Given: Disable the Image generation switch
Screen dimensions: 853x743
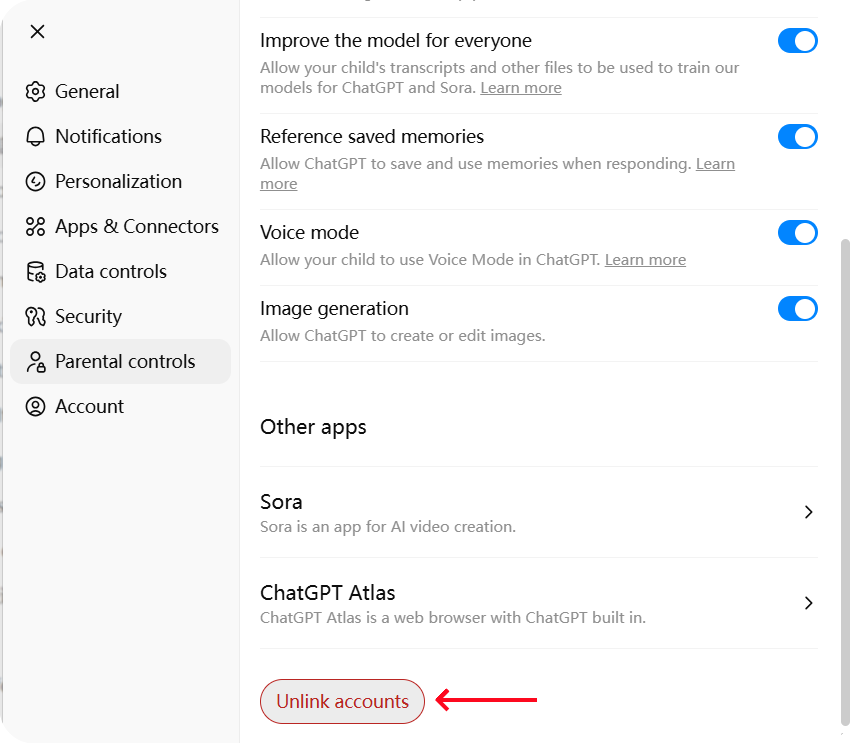Looking at the screenshot, I should click(797, 309).
